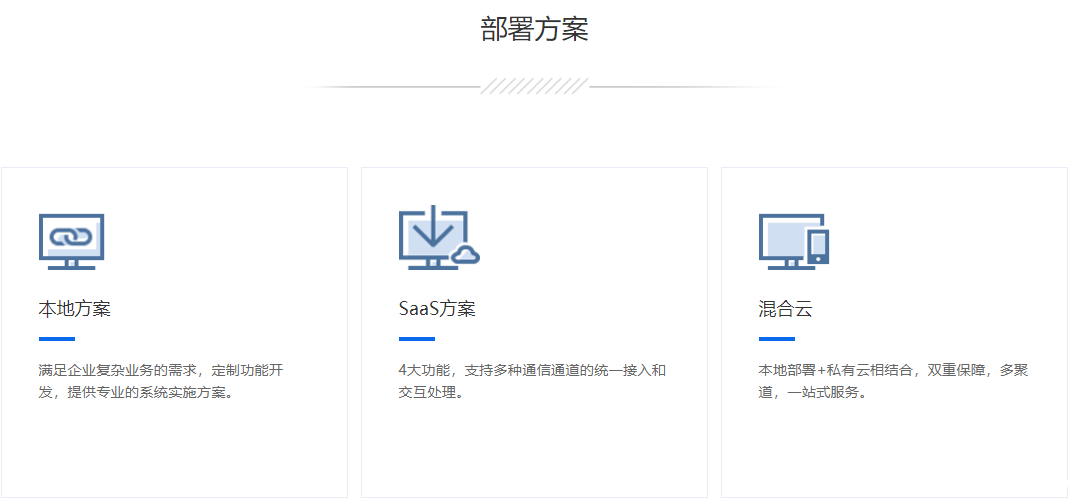Open the 混合云 heading
Viewport: 1070px width, 499px height.
tap(785, 308)
